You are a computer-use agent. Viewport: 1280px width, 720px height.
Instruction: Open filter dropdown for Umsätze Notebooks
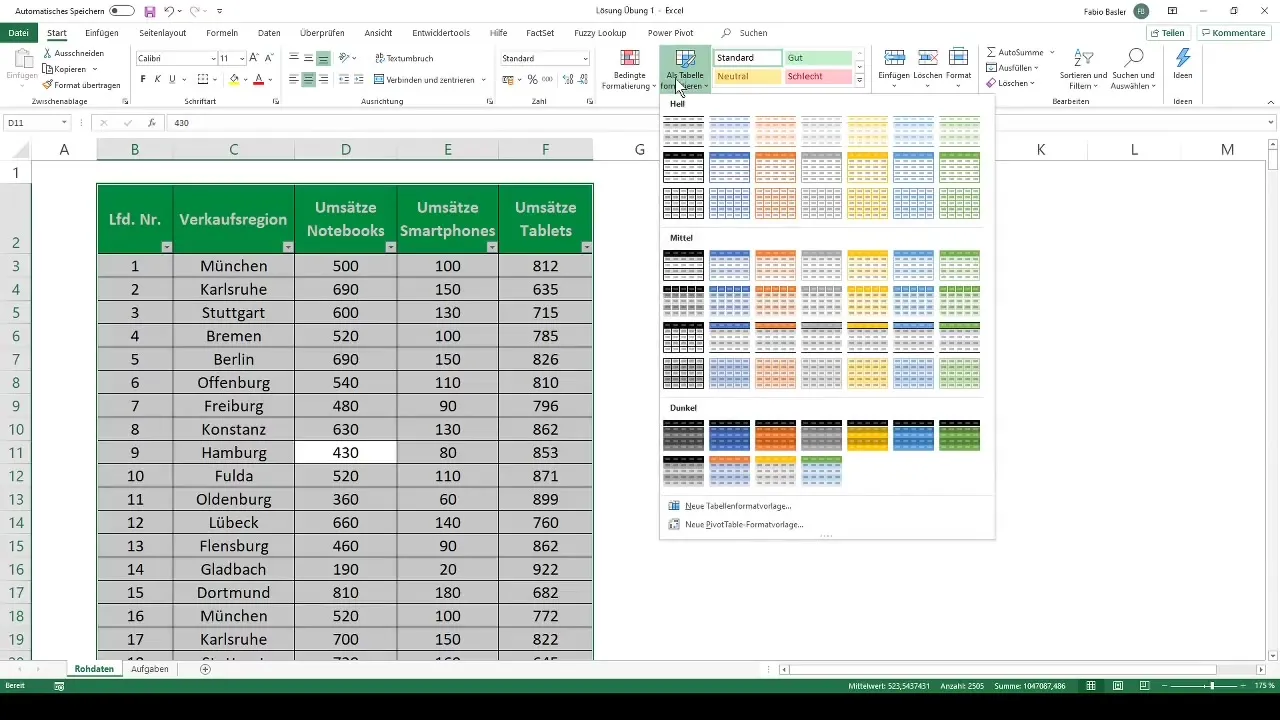(x=389, y=247)
